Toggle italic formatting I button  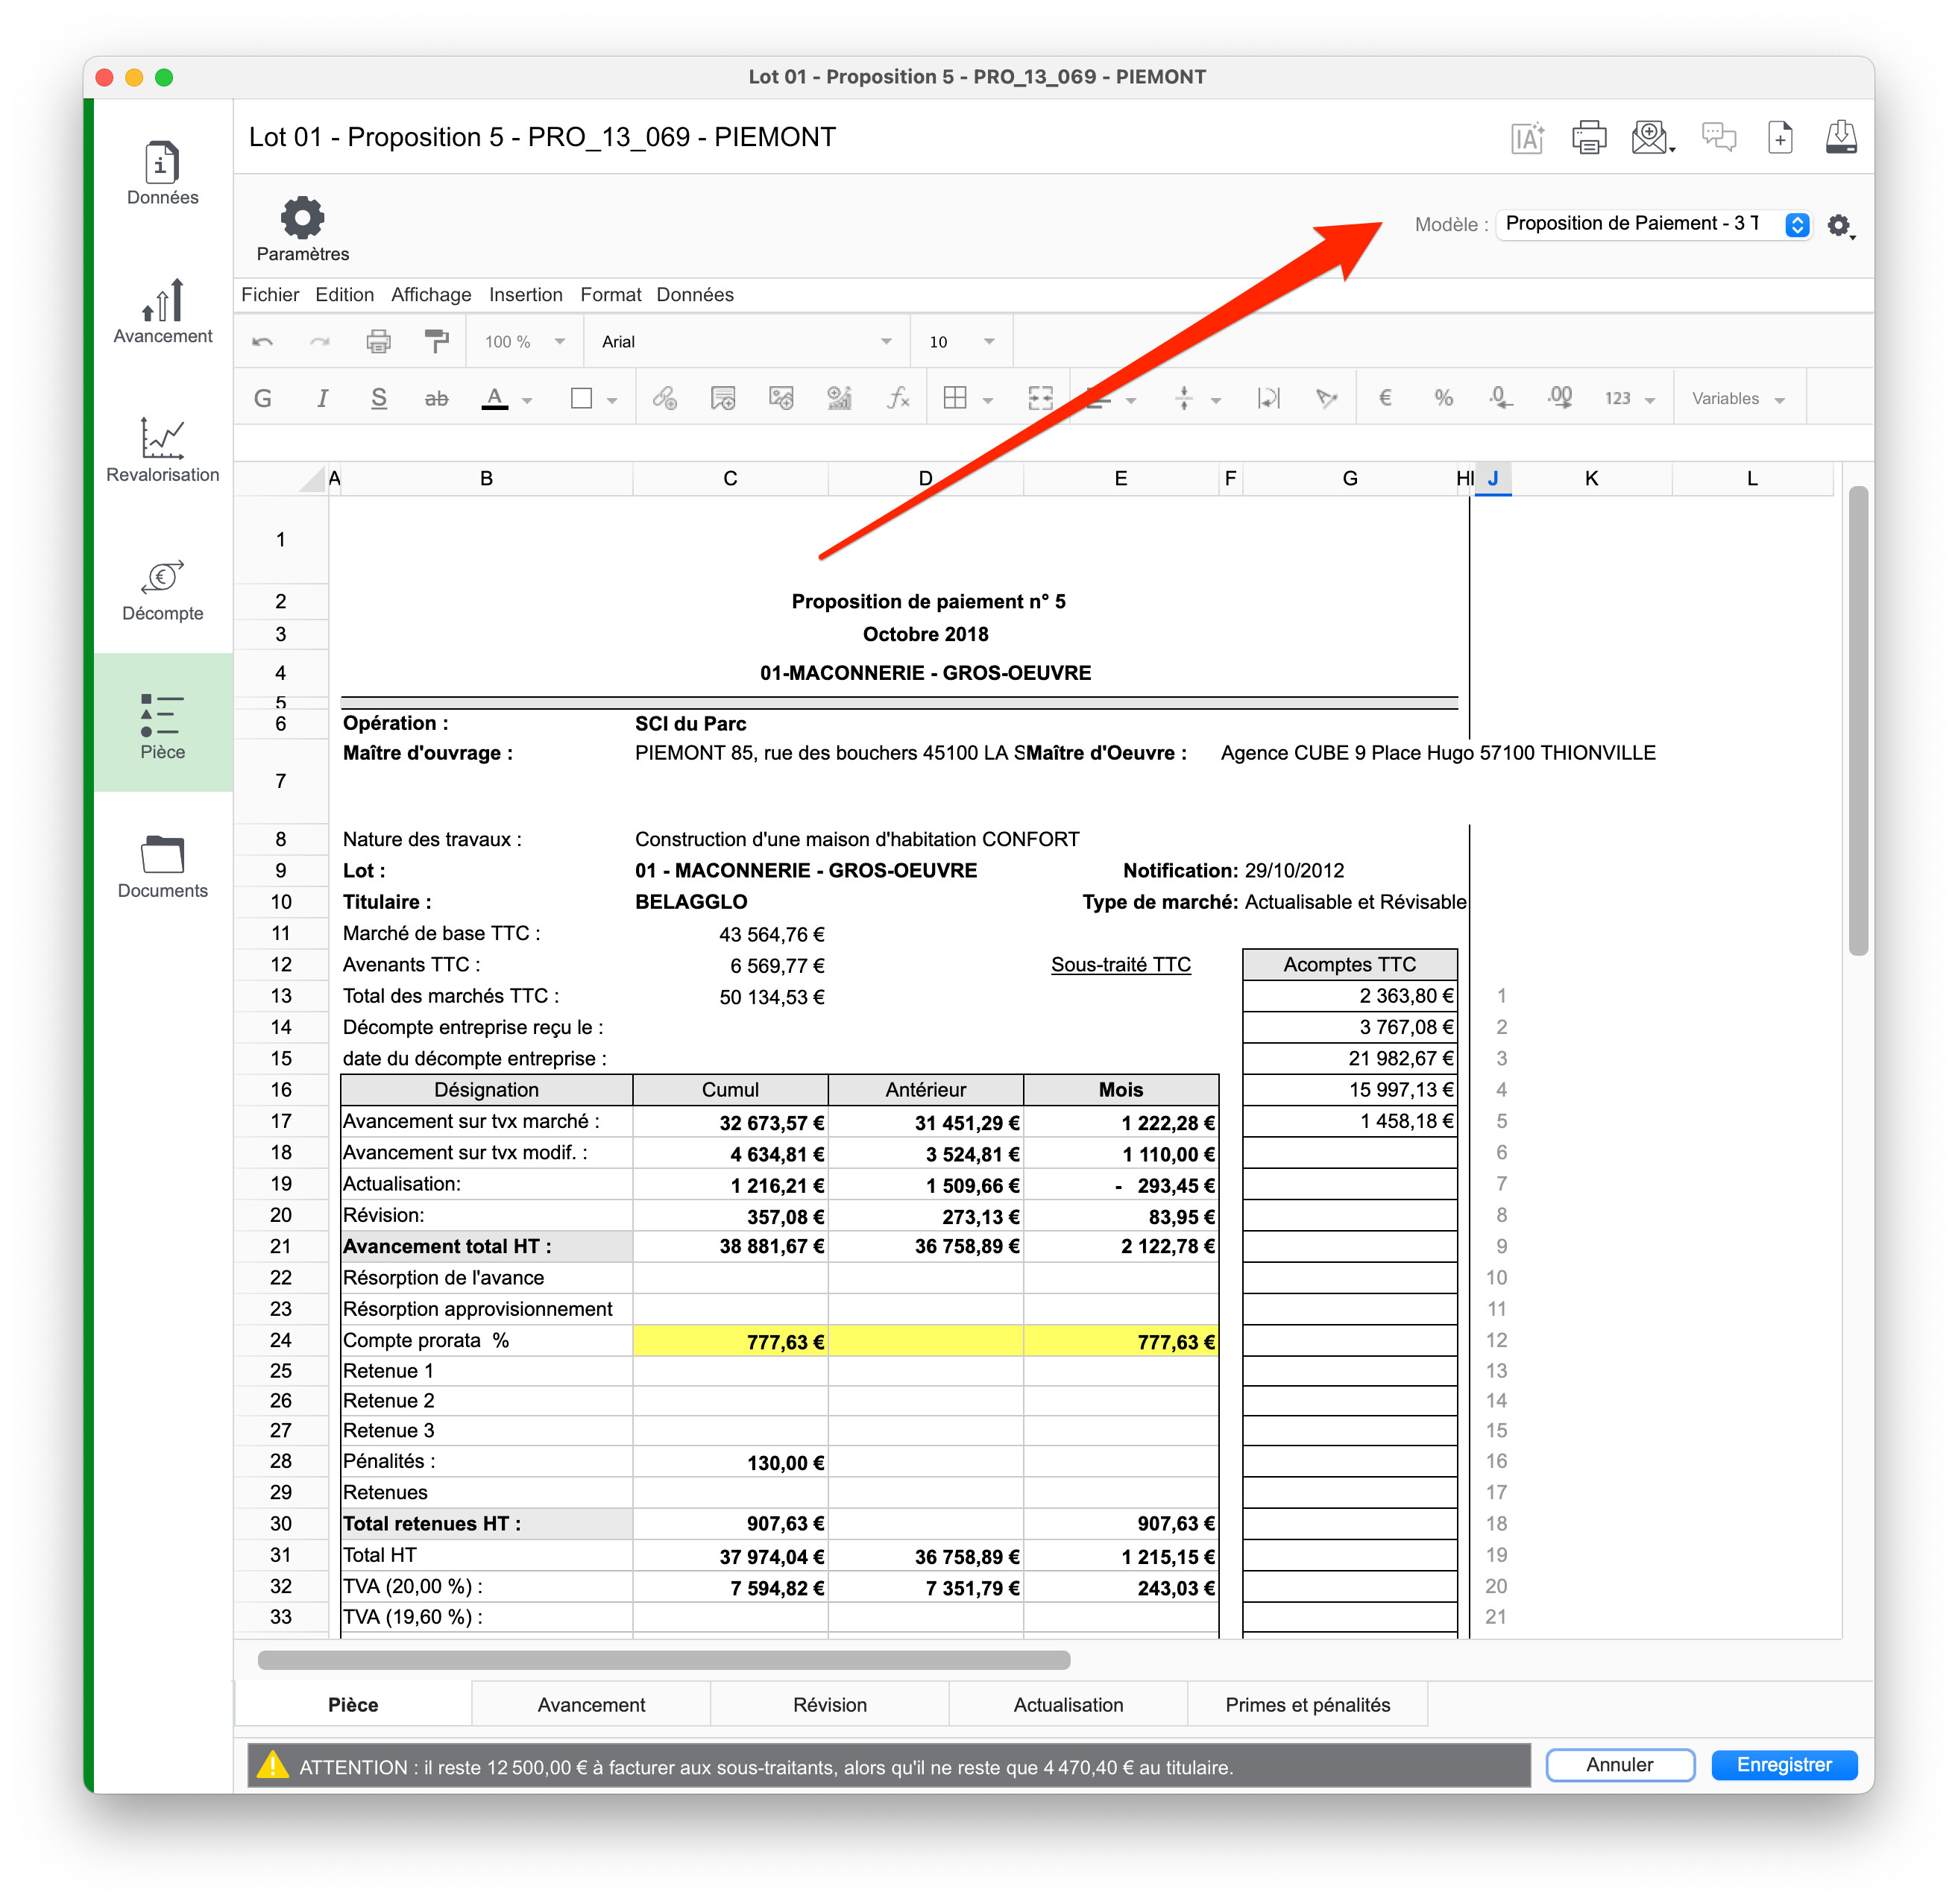click(322, 399)
